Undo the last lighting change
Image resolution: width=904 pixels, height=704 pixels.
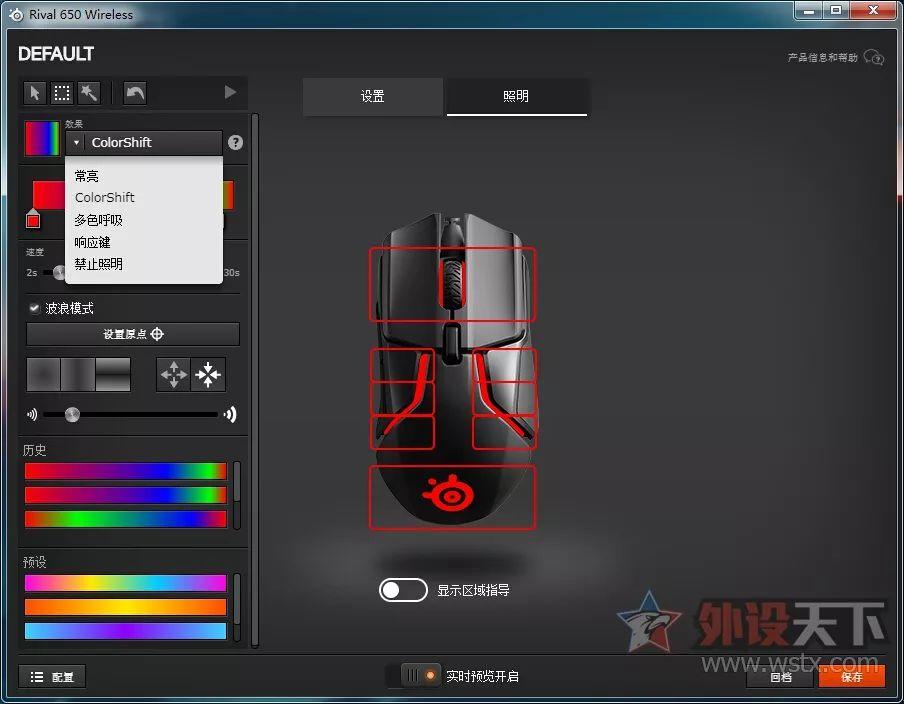[135, 93]
